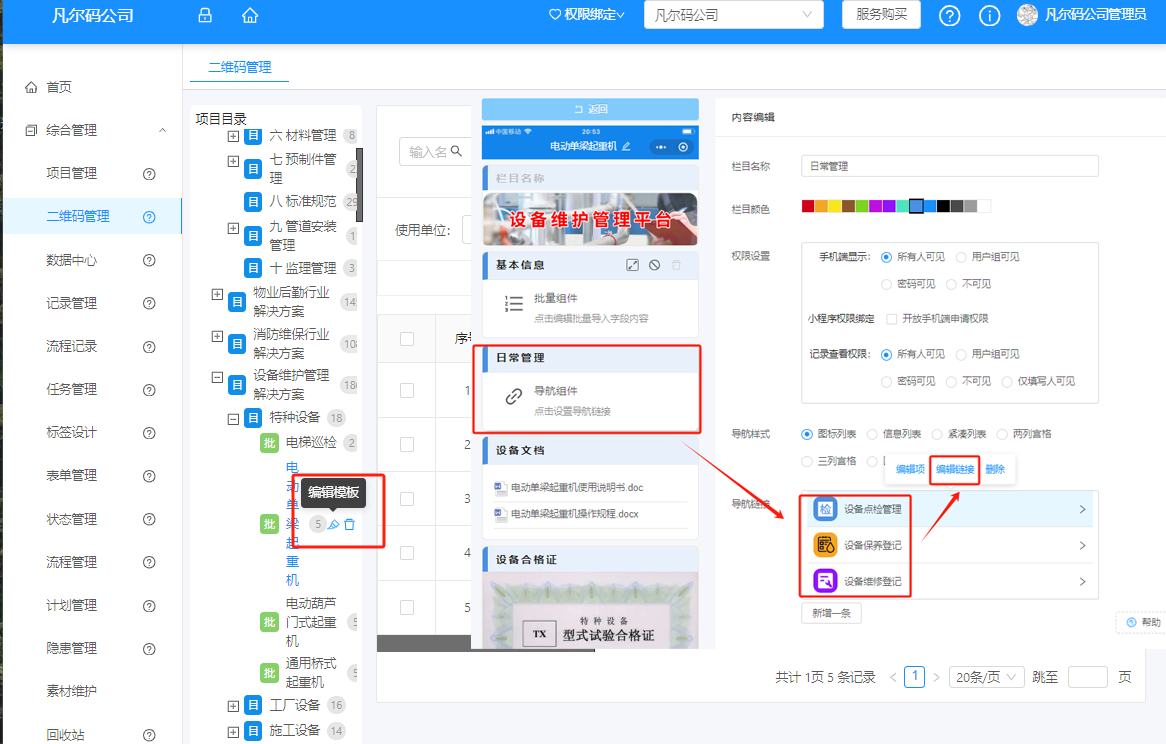
Task: Click the 设备维修登记 purple icon
Action: [x=824, y=581]
